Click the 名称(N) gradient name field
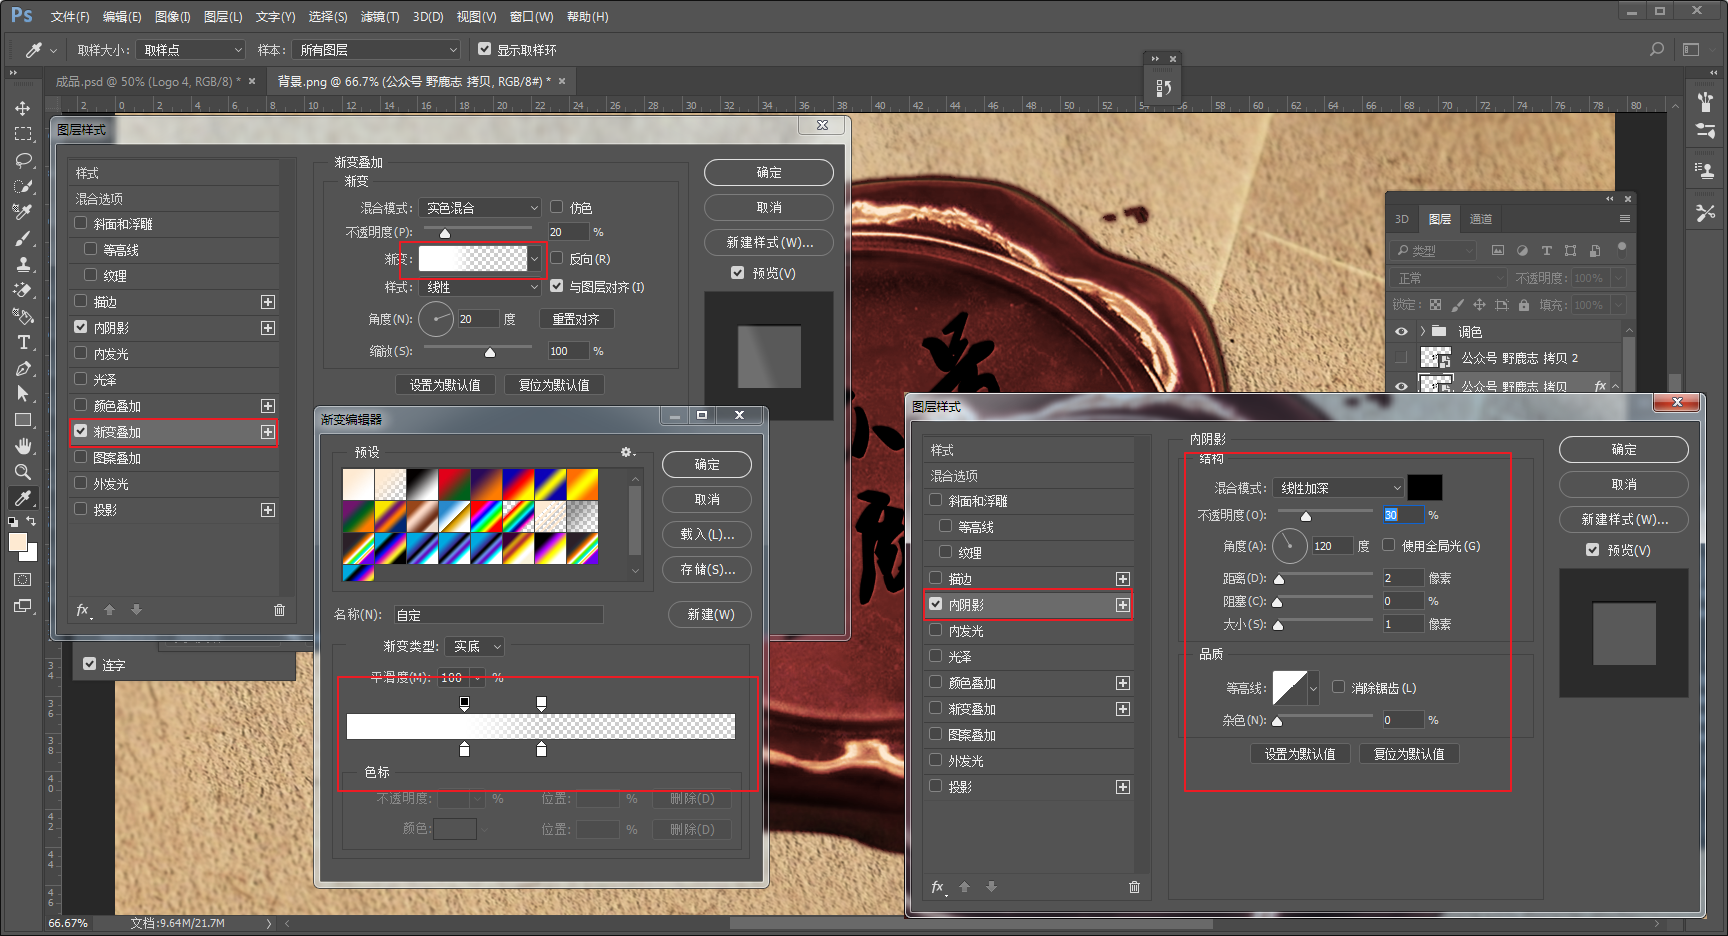The width and height of the screenshot is (1728, 936). 498,615
